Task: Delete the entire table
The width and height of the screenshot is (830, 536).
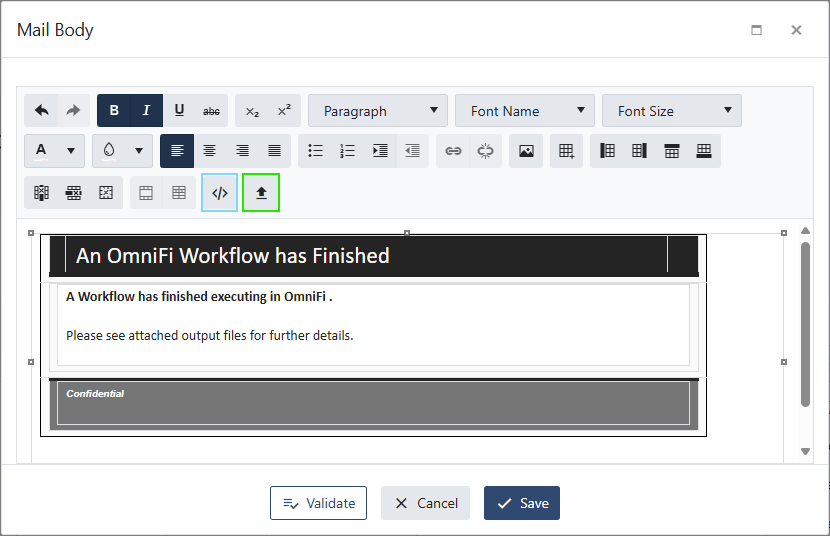Action: point(106,193)
